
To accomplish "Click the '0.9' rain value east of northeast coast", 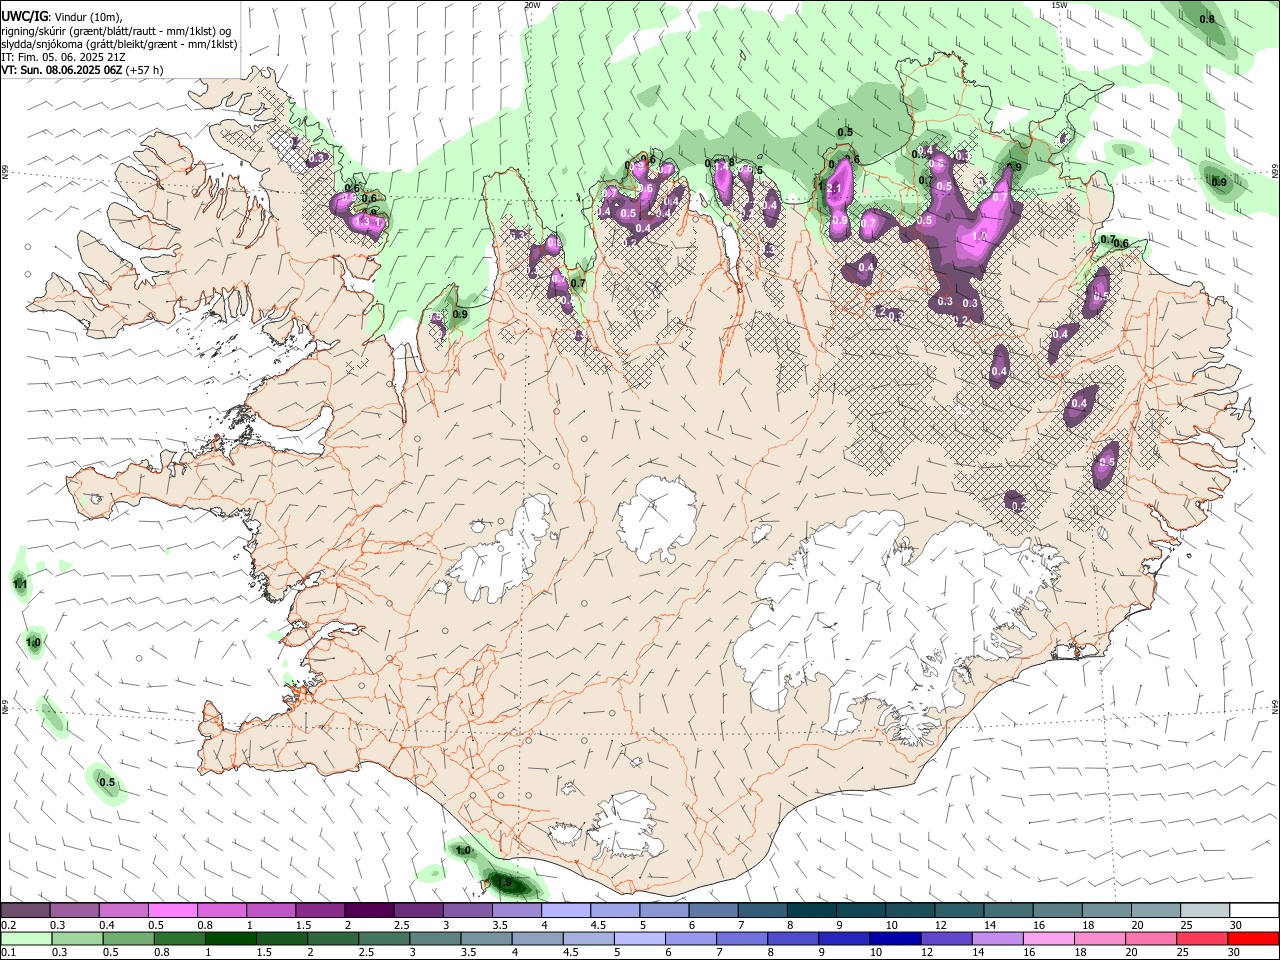I will [x=1218, y=182].
